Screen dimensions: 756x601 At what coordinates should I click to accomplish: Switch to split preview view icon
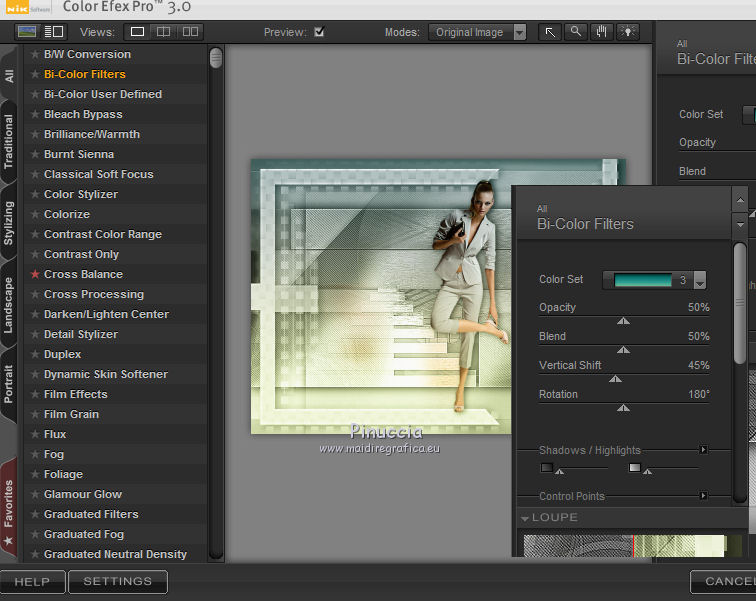click(163, 32)
